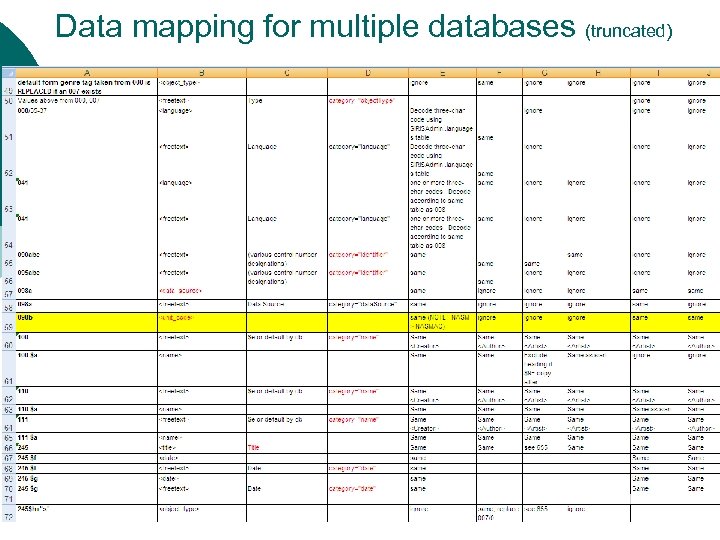This screenshot has height=540, width=720.
Task: Select column C header
Action: 287,73
